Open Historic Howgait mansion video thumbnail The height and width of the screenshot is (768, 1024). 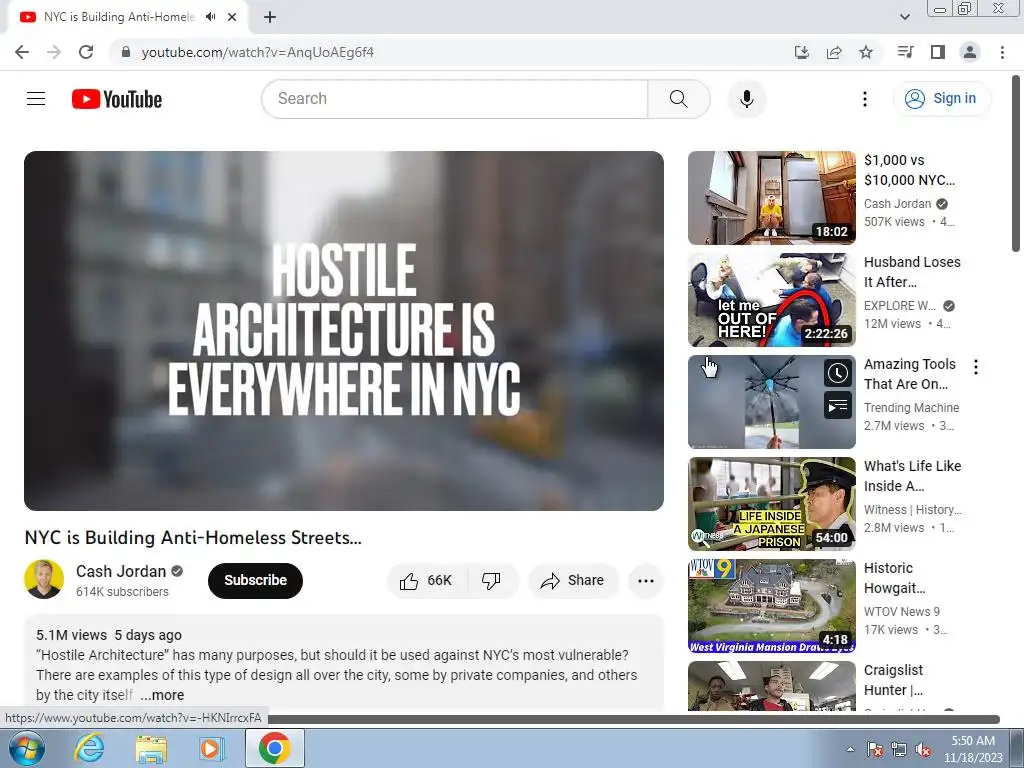click(771, 605)
